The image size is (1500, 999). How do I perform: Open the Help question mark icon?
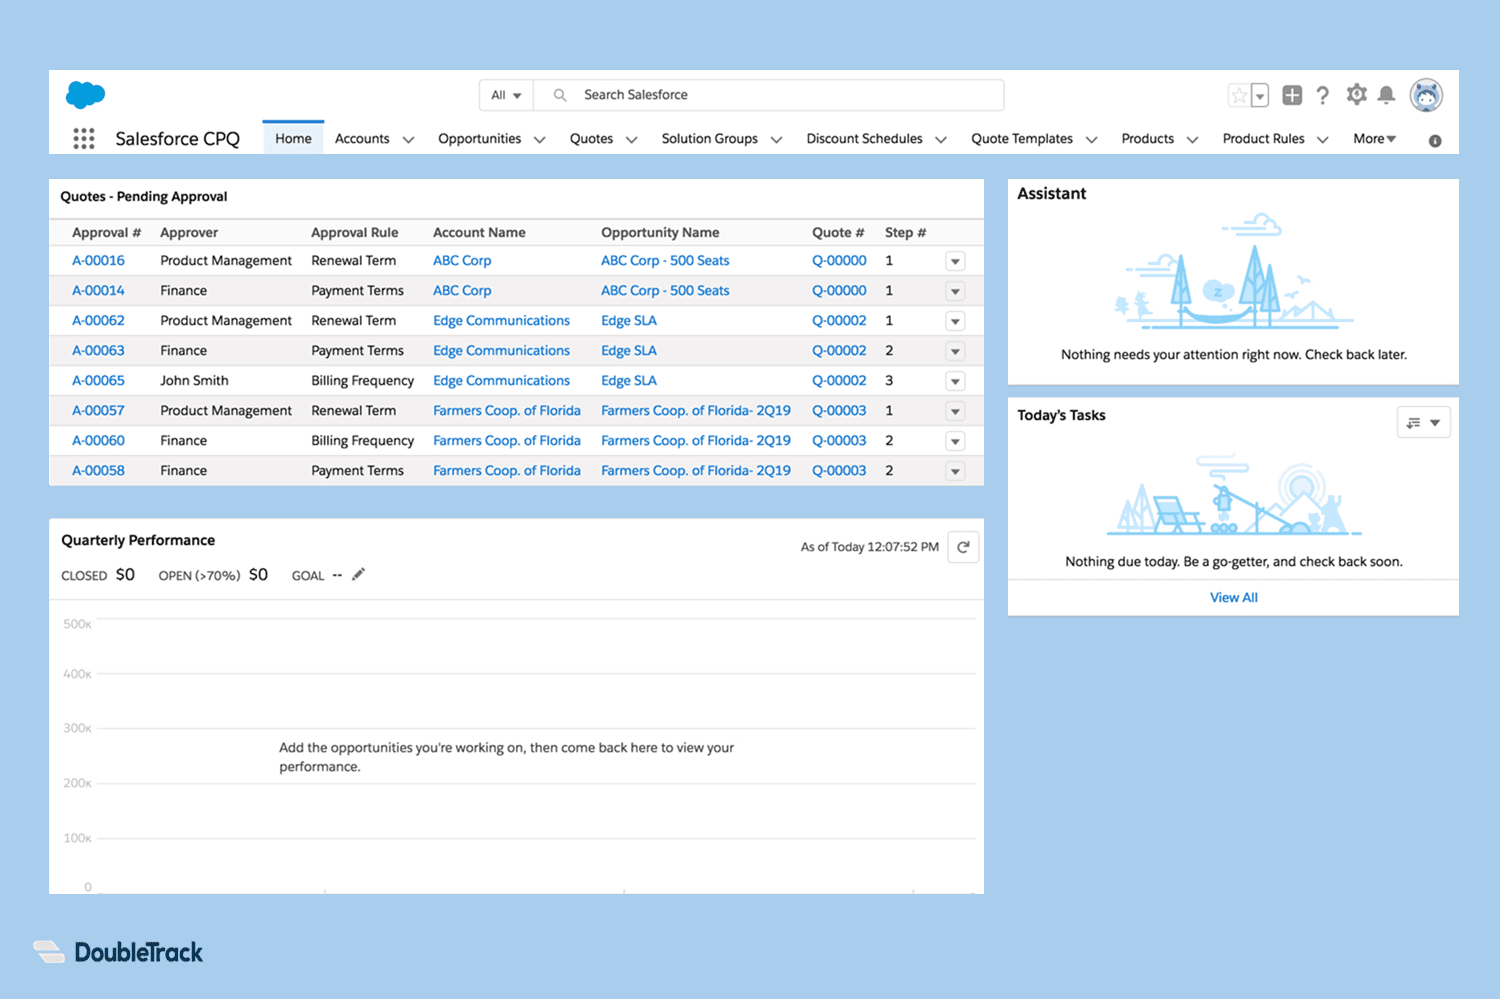point(1323,95)
